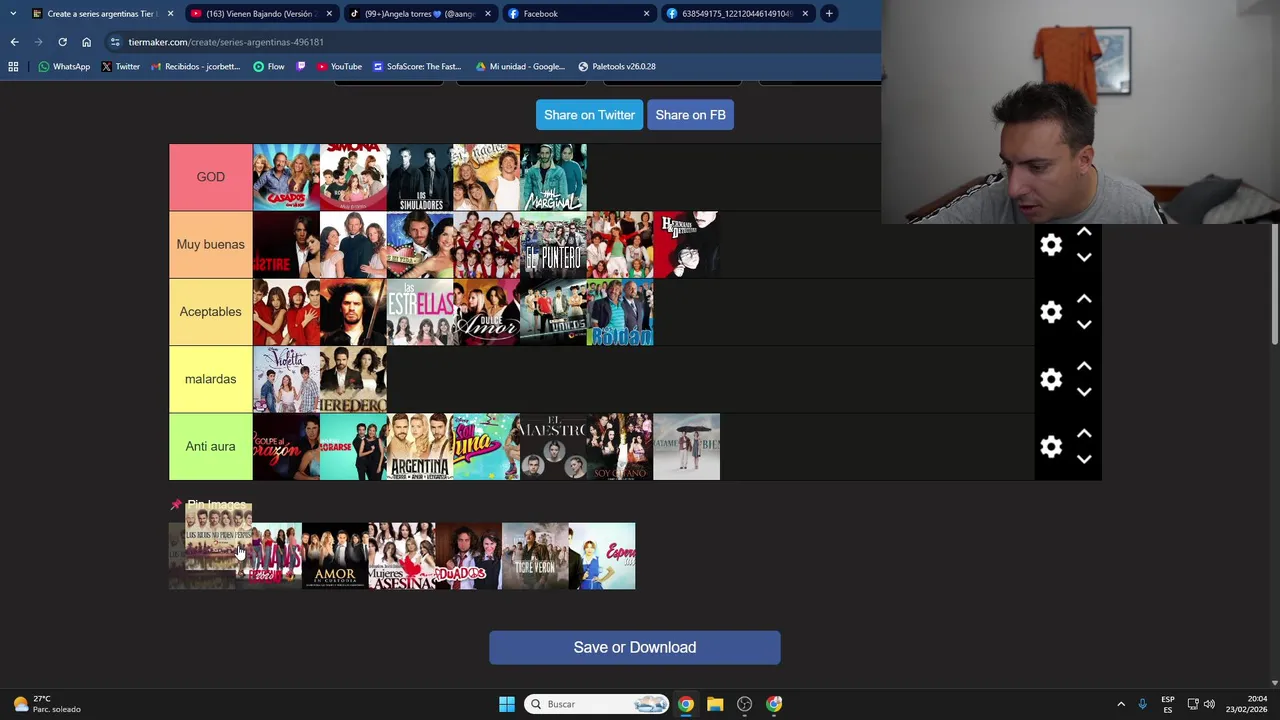The width and height of the screenshot is (1280, 720).
Task: Move Anti aura tier up with chevron
Action: pyautogui.click(x=1084, y=434)
